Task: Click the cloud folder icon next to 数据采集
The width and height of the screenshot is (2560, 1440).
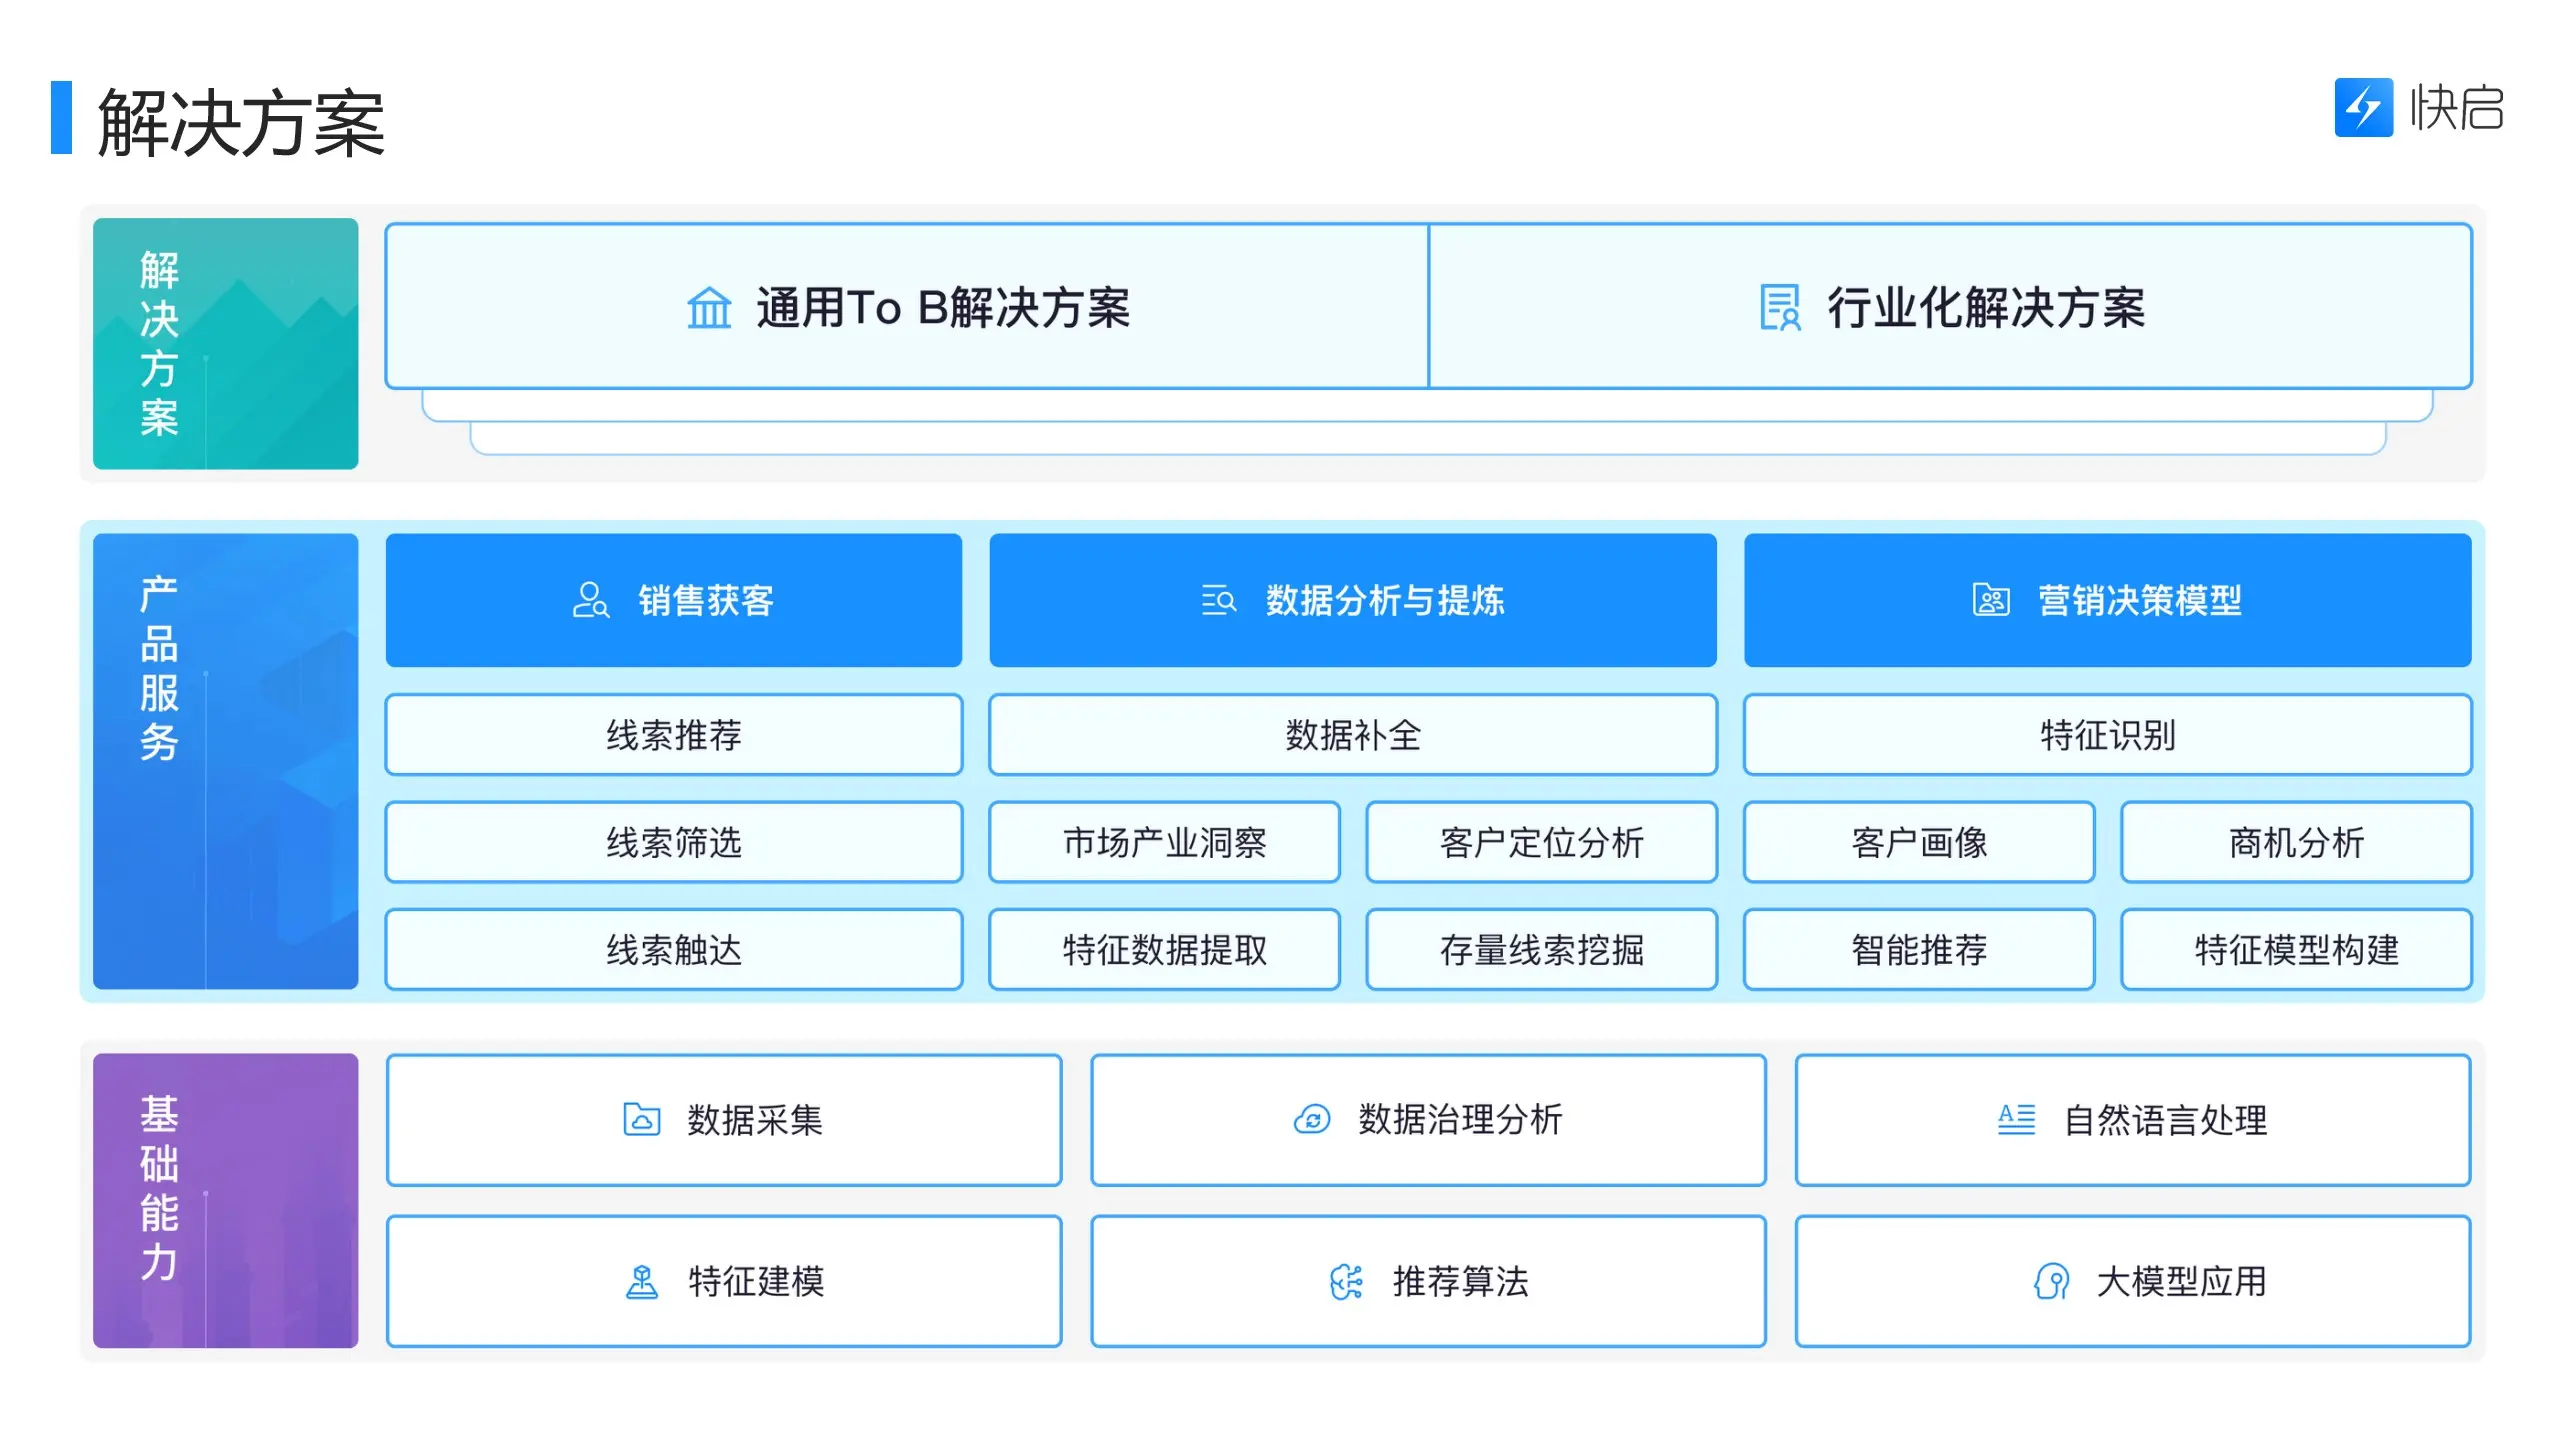Action: (x=643, y=1120)
